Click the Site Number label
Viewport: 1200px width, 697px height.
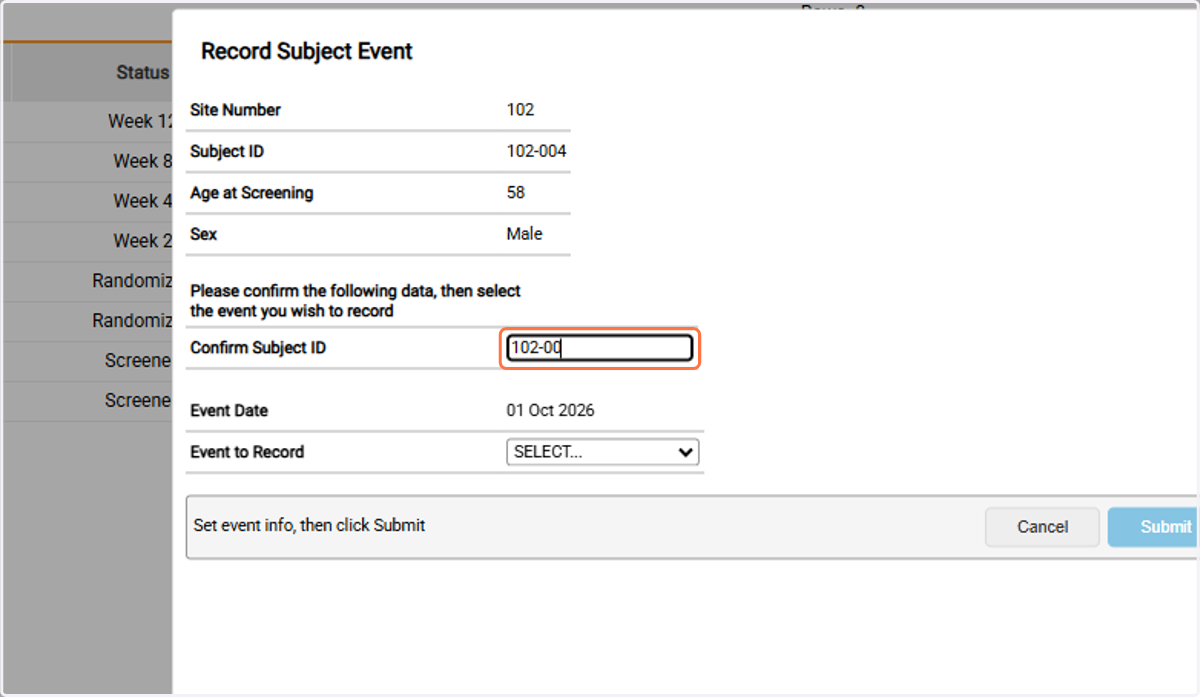236,110
